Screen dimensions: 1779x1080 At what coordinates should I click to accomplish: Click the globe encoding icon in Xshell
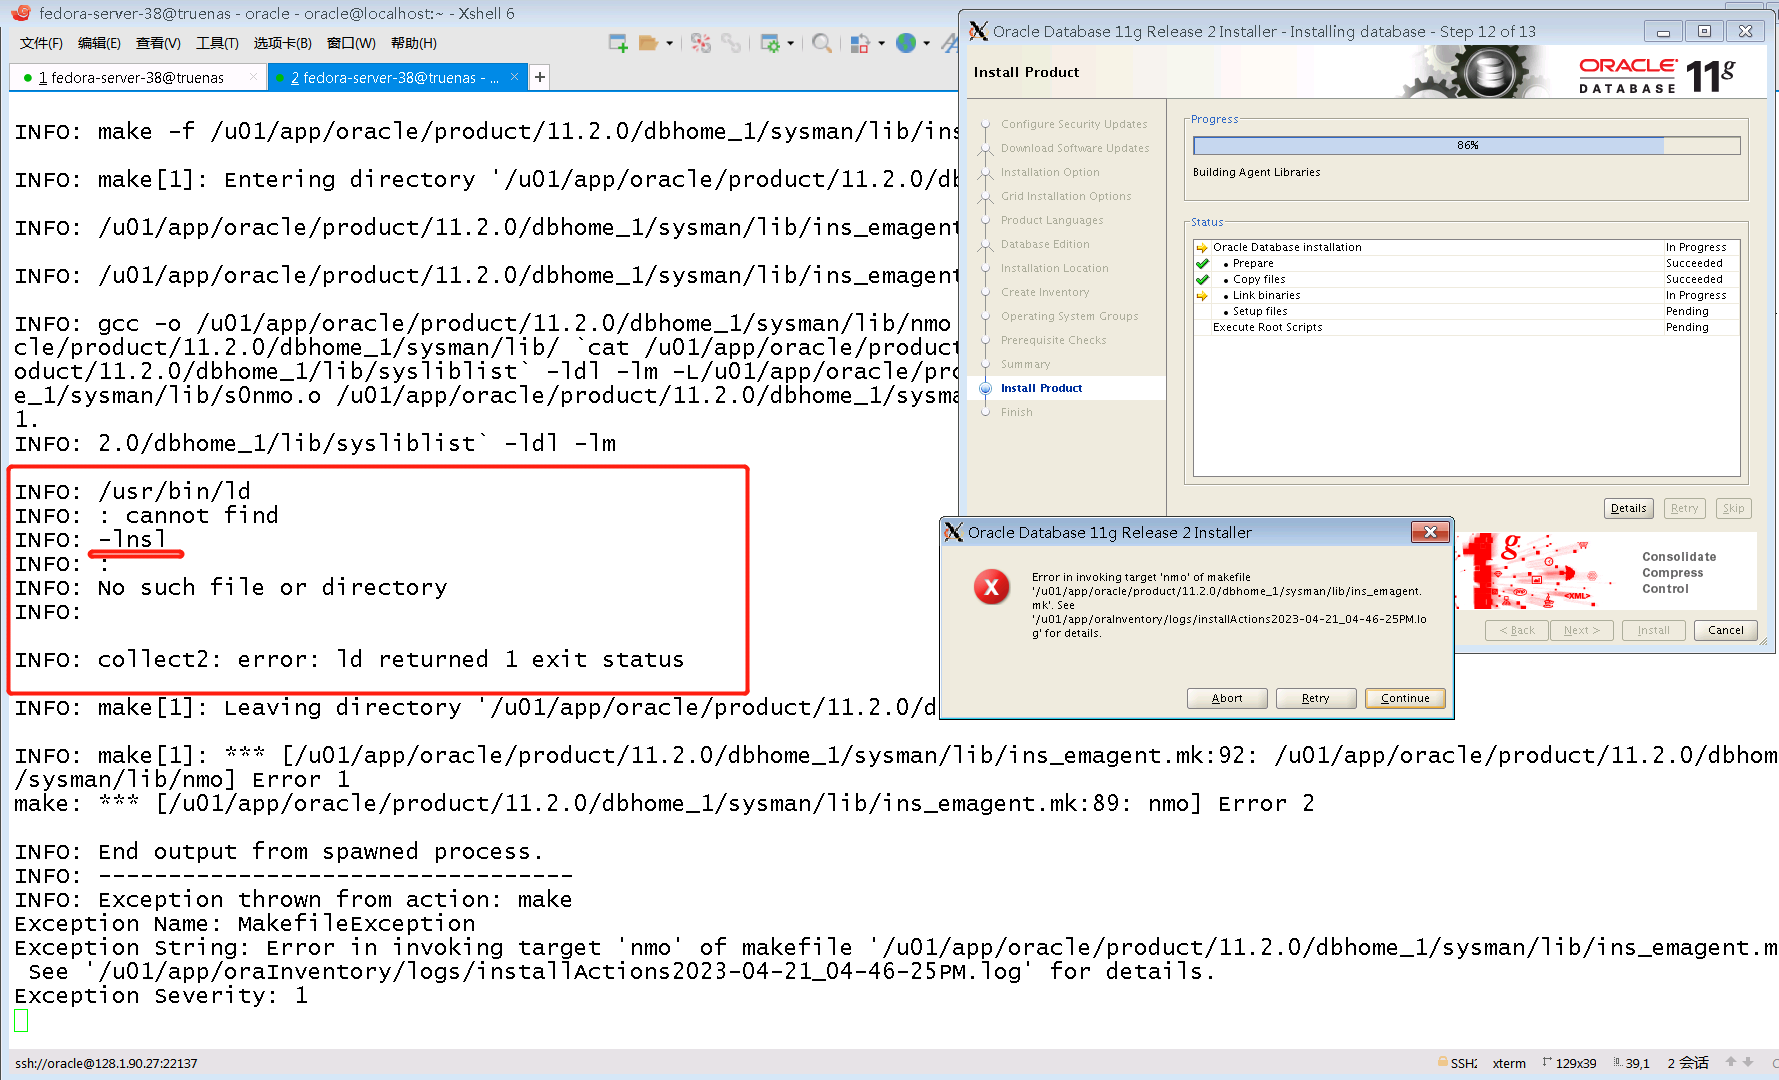click(906, 43)
